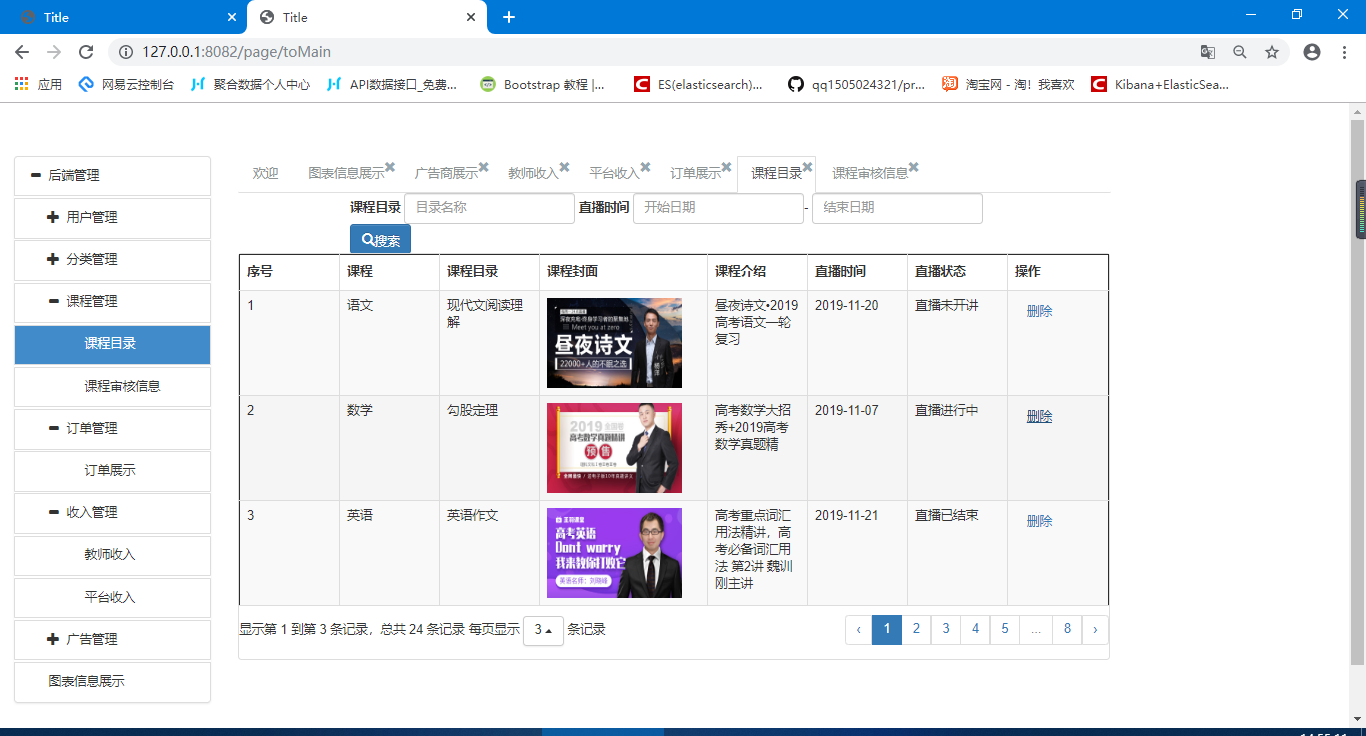This screenshot has height=736, width=1366.
Task: Expand the 用户管理 sidebar section
Action: (x=53, y=217)
